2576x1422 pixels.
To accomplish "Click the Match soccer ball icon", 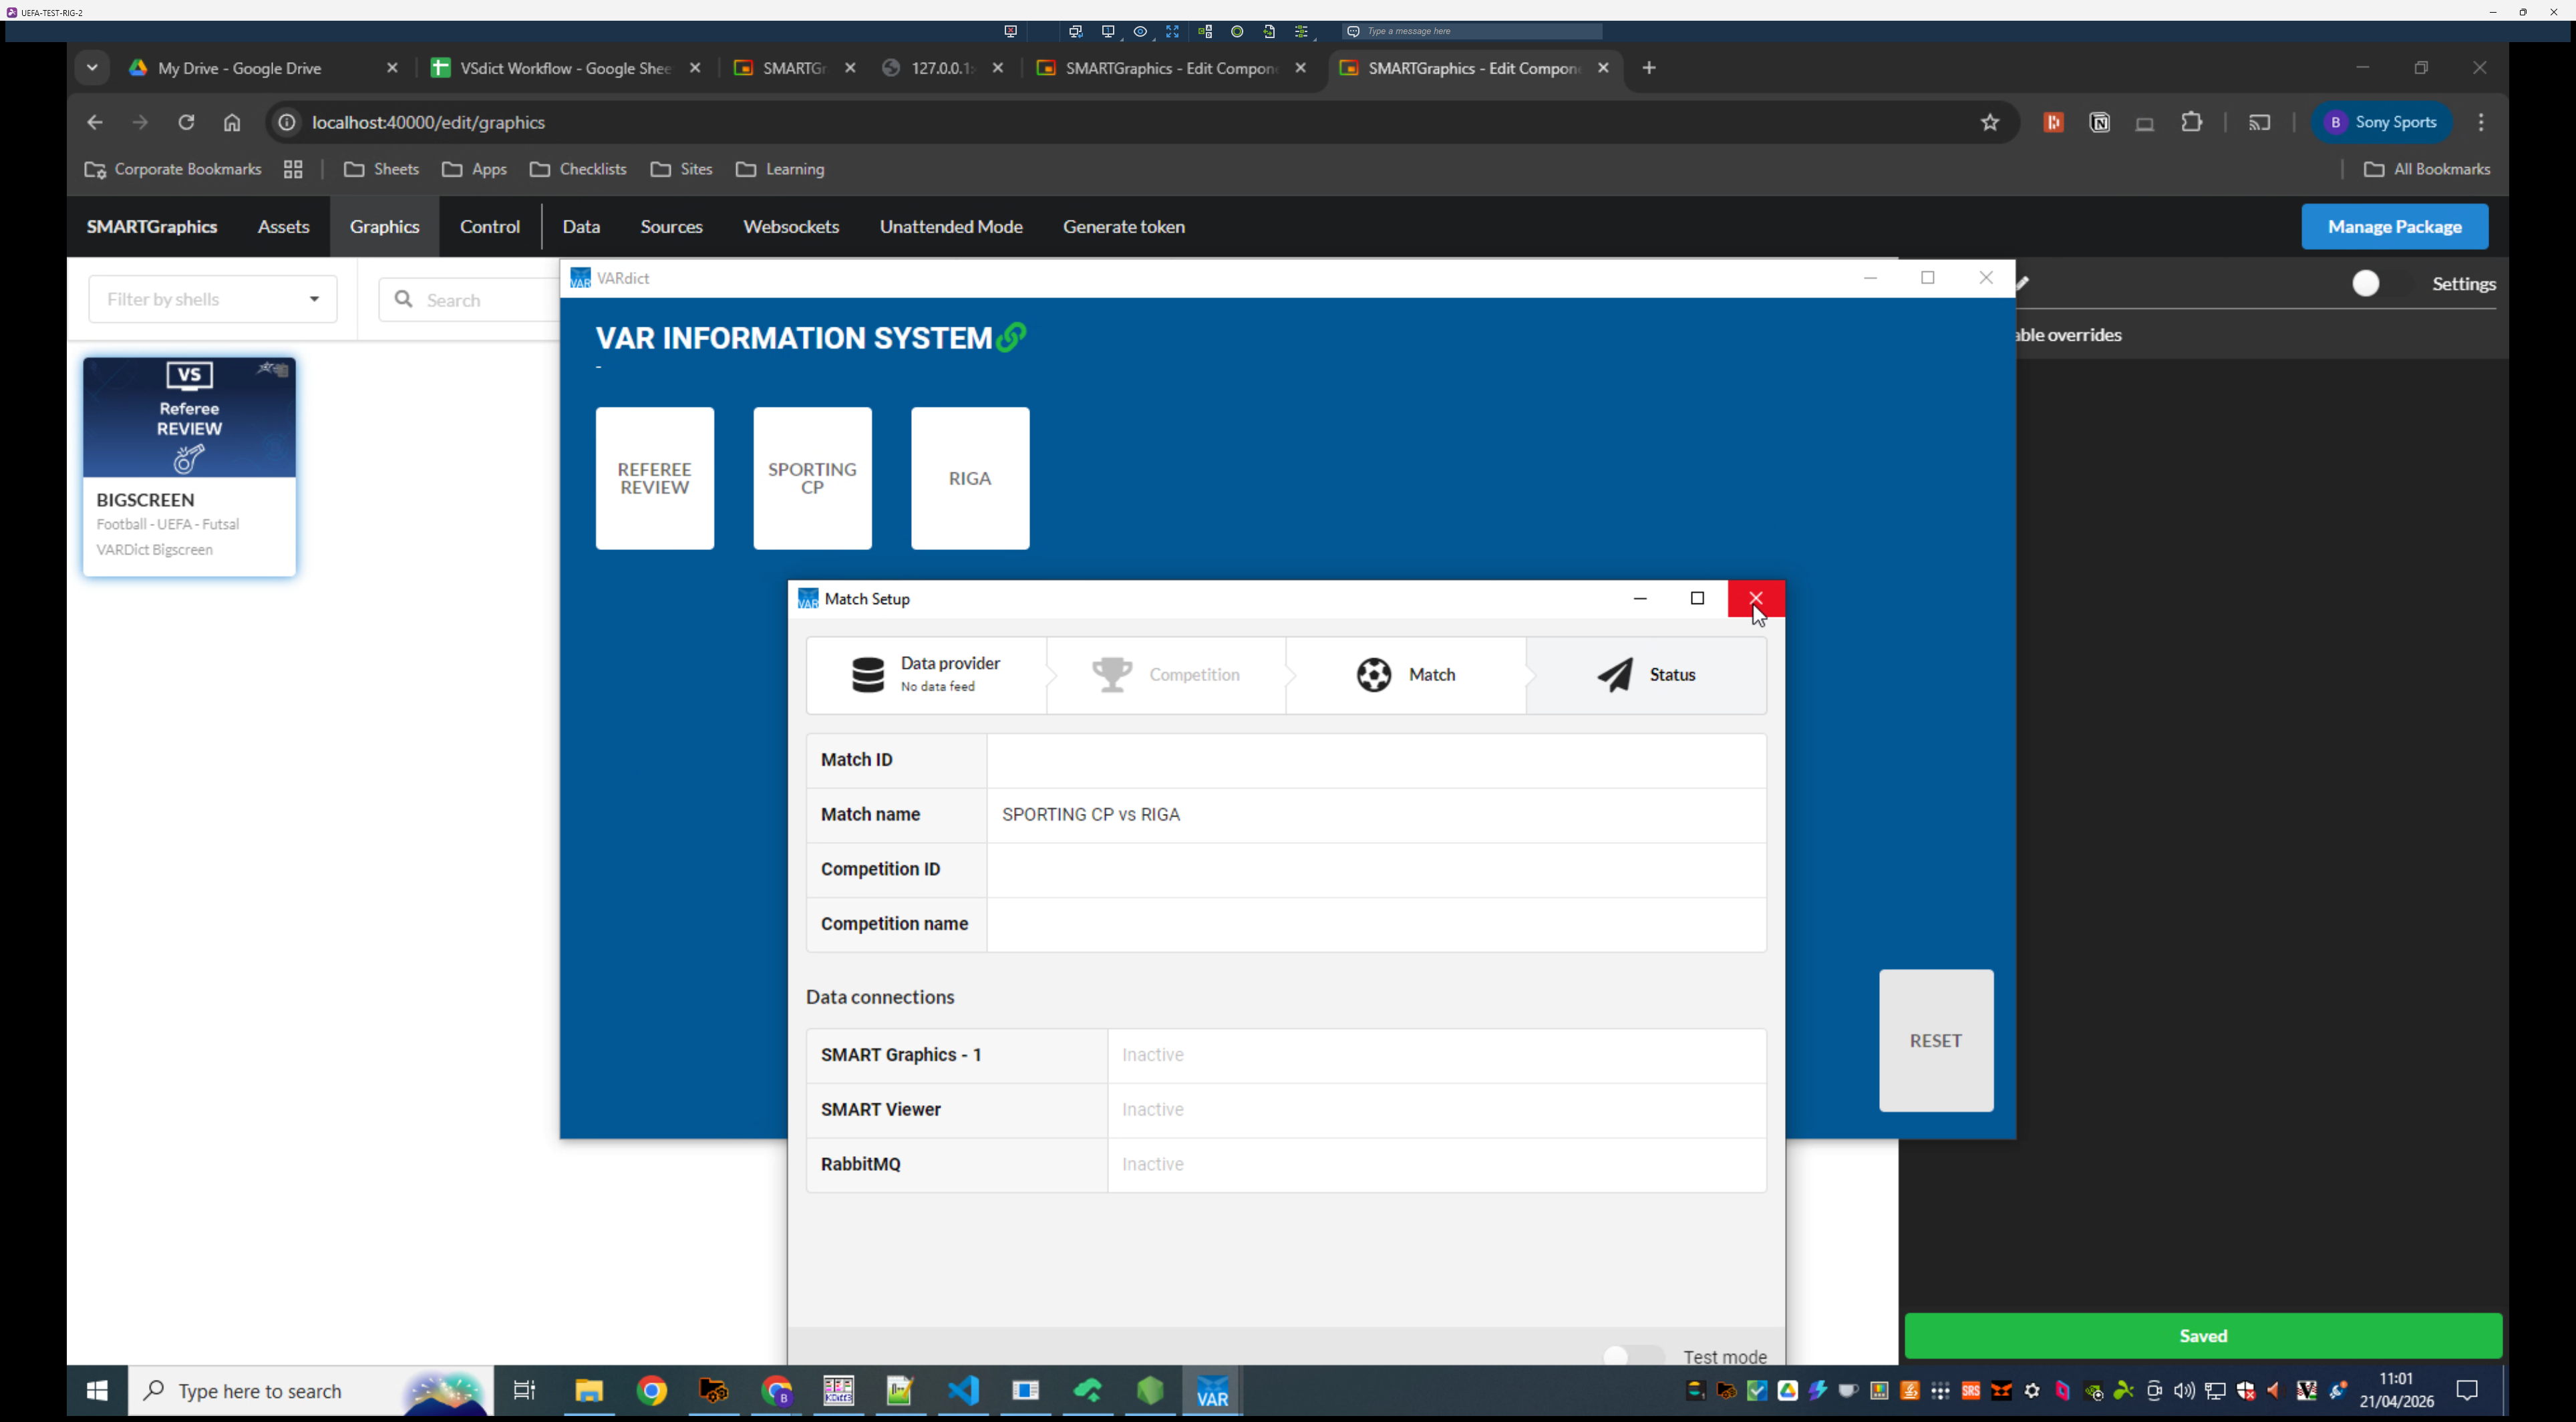I will [1373, 675].
